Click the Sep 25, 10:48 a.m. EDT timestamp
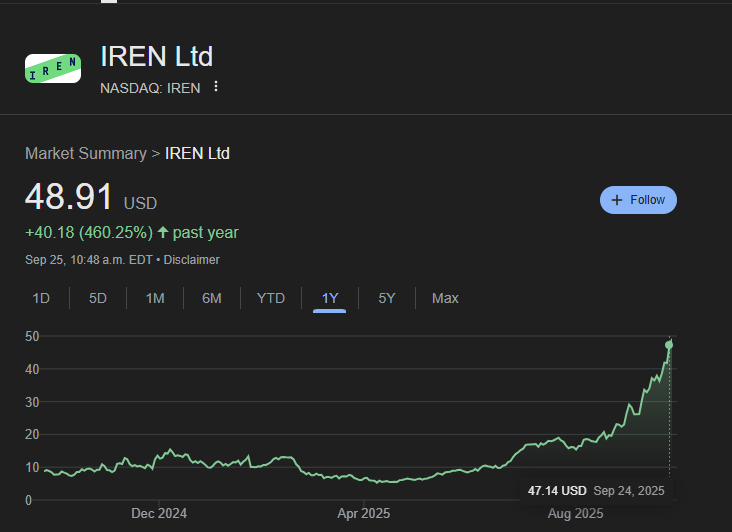The width and height of the screenshot is (732, 532). (x=89, y=259)
